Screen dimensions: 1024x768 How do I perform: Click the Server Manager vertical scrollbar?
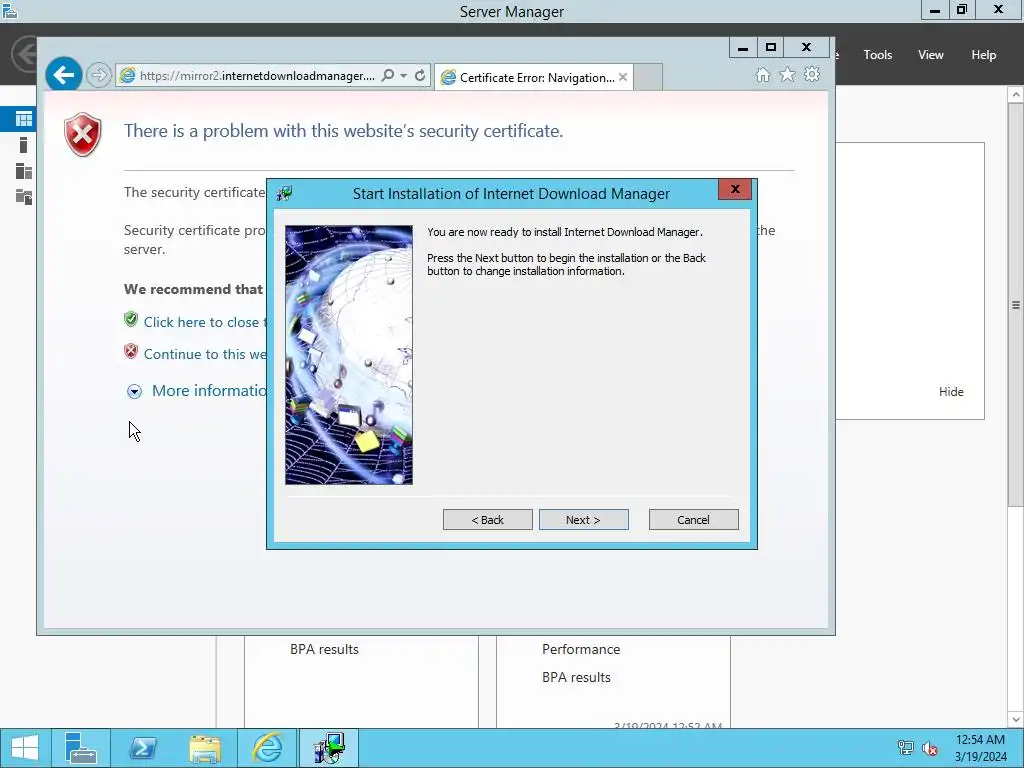click(1016, 305)
